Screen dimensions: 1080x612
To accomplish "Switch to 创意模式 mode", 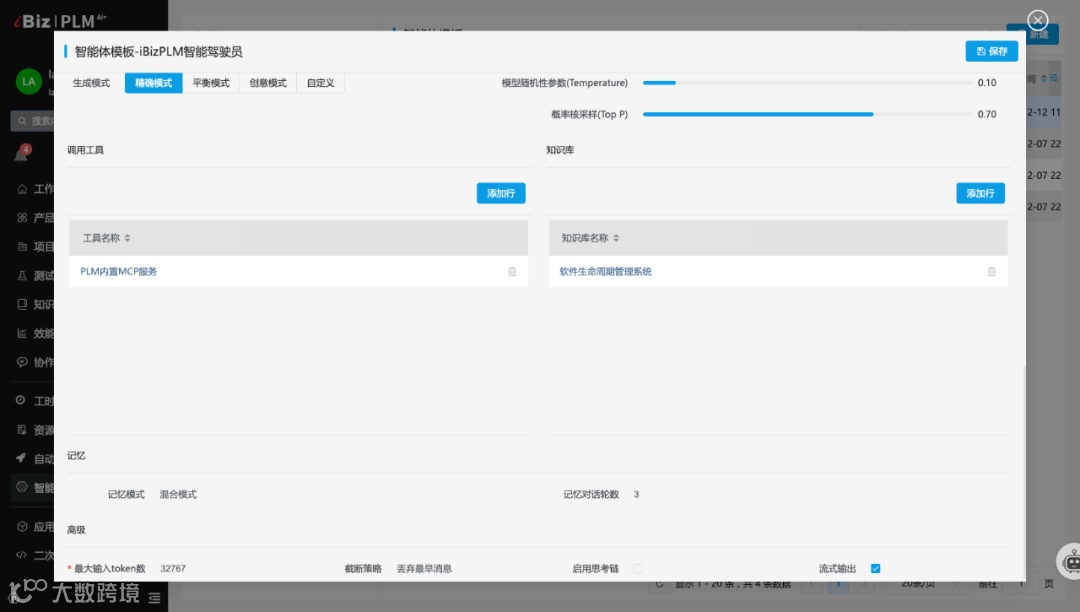I will [x=268, y=83].
